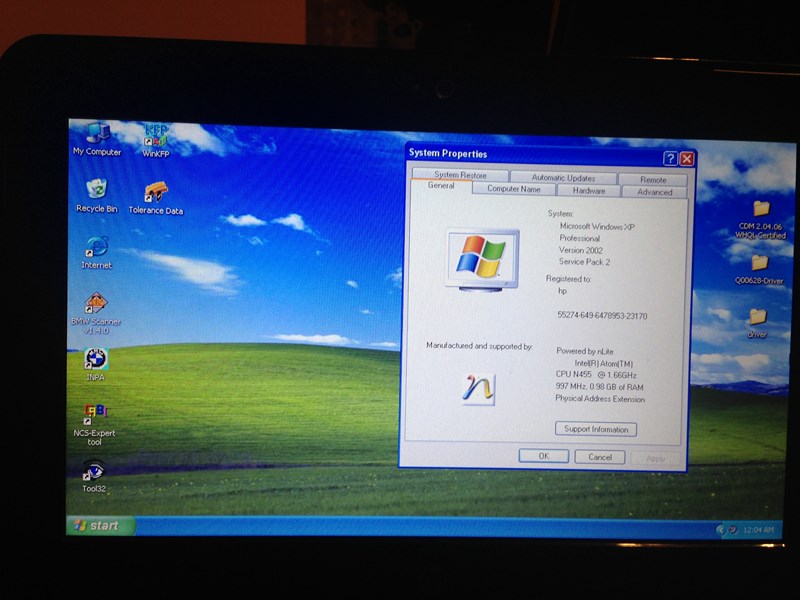The width and height of the screenshot is (800, 600).
Task: Select the WinKFP desktop shortcut
Action: coord(156,140)
